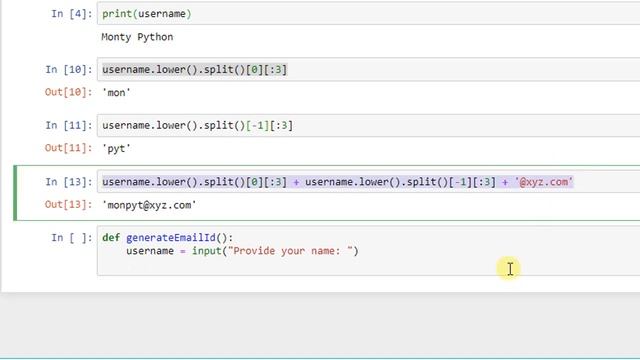Click the def generateEmailId() code cell

pos(369,251)
